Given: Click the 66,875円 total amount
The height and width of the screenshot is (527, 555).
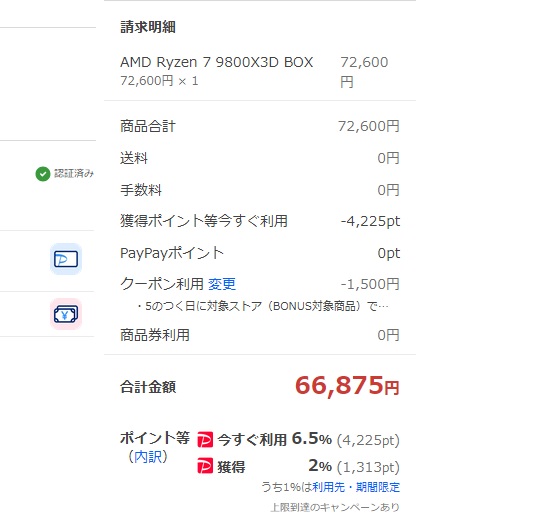Looking at the screenshot, I should 347,385.
